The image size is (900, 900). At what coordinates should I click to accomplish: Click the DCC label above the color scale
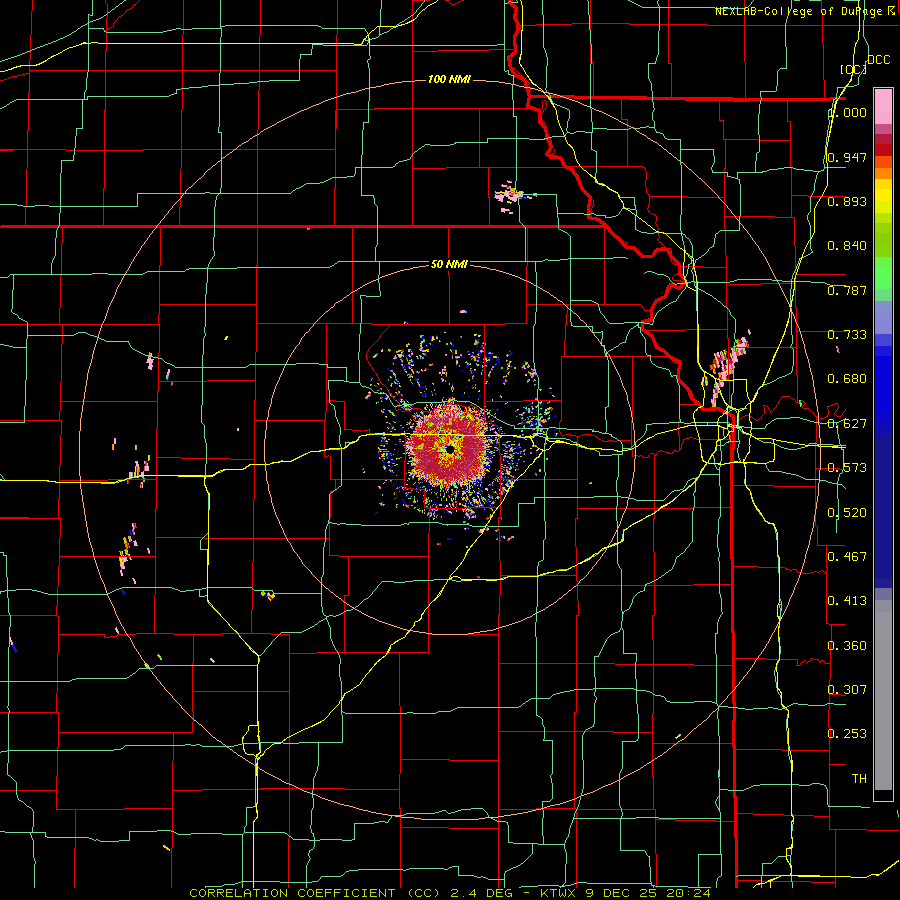click(x=879, y=60)
